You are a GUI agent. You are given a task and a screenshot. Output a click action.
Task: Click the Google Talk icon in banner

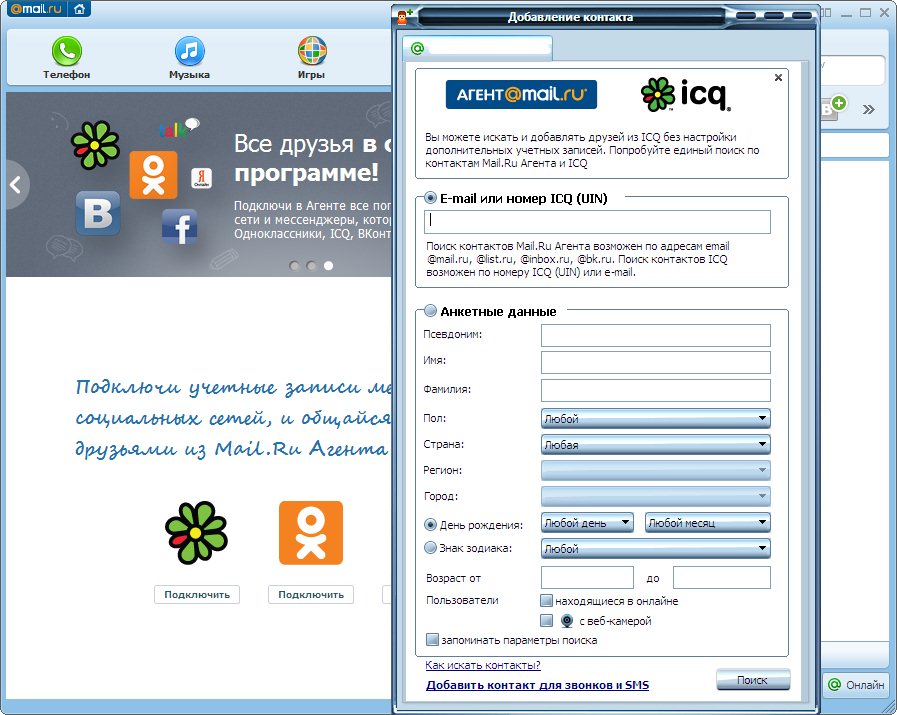(179, 128)
